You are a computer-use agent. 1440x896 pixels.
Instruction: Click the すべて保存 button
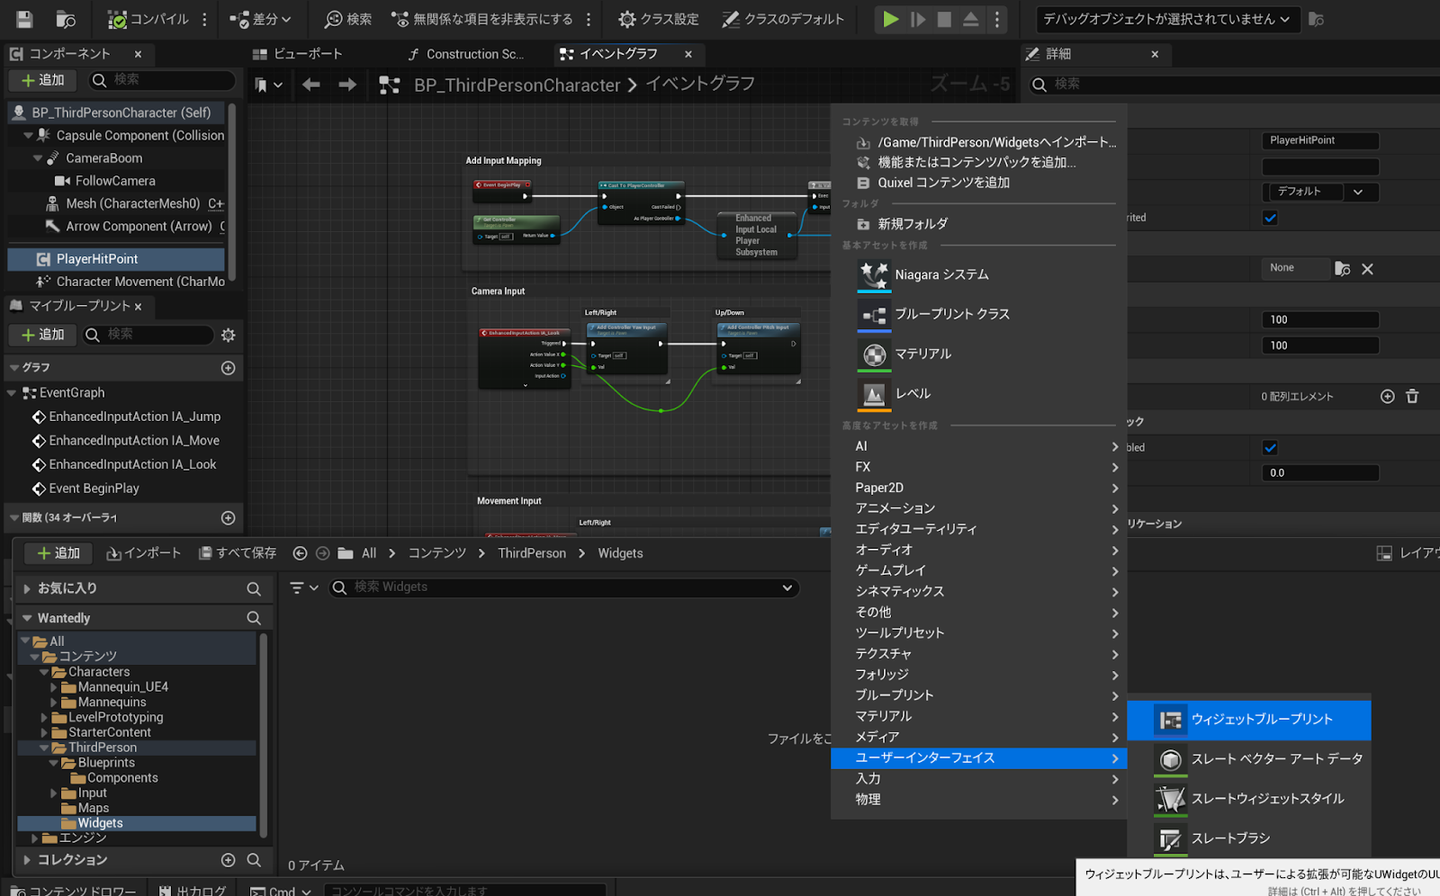click(x=238, y=553)
